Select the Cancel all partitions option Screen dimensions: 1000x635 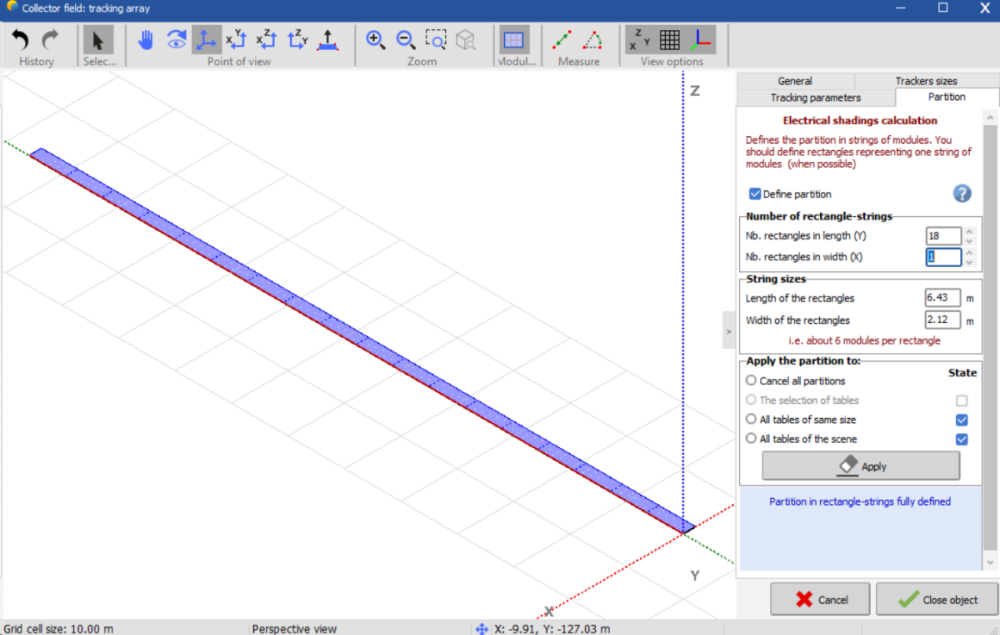751,381
